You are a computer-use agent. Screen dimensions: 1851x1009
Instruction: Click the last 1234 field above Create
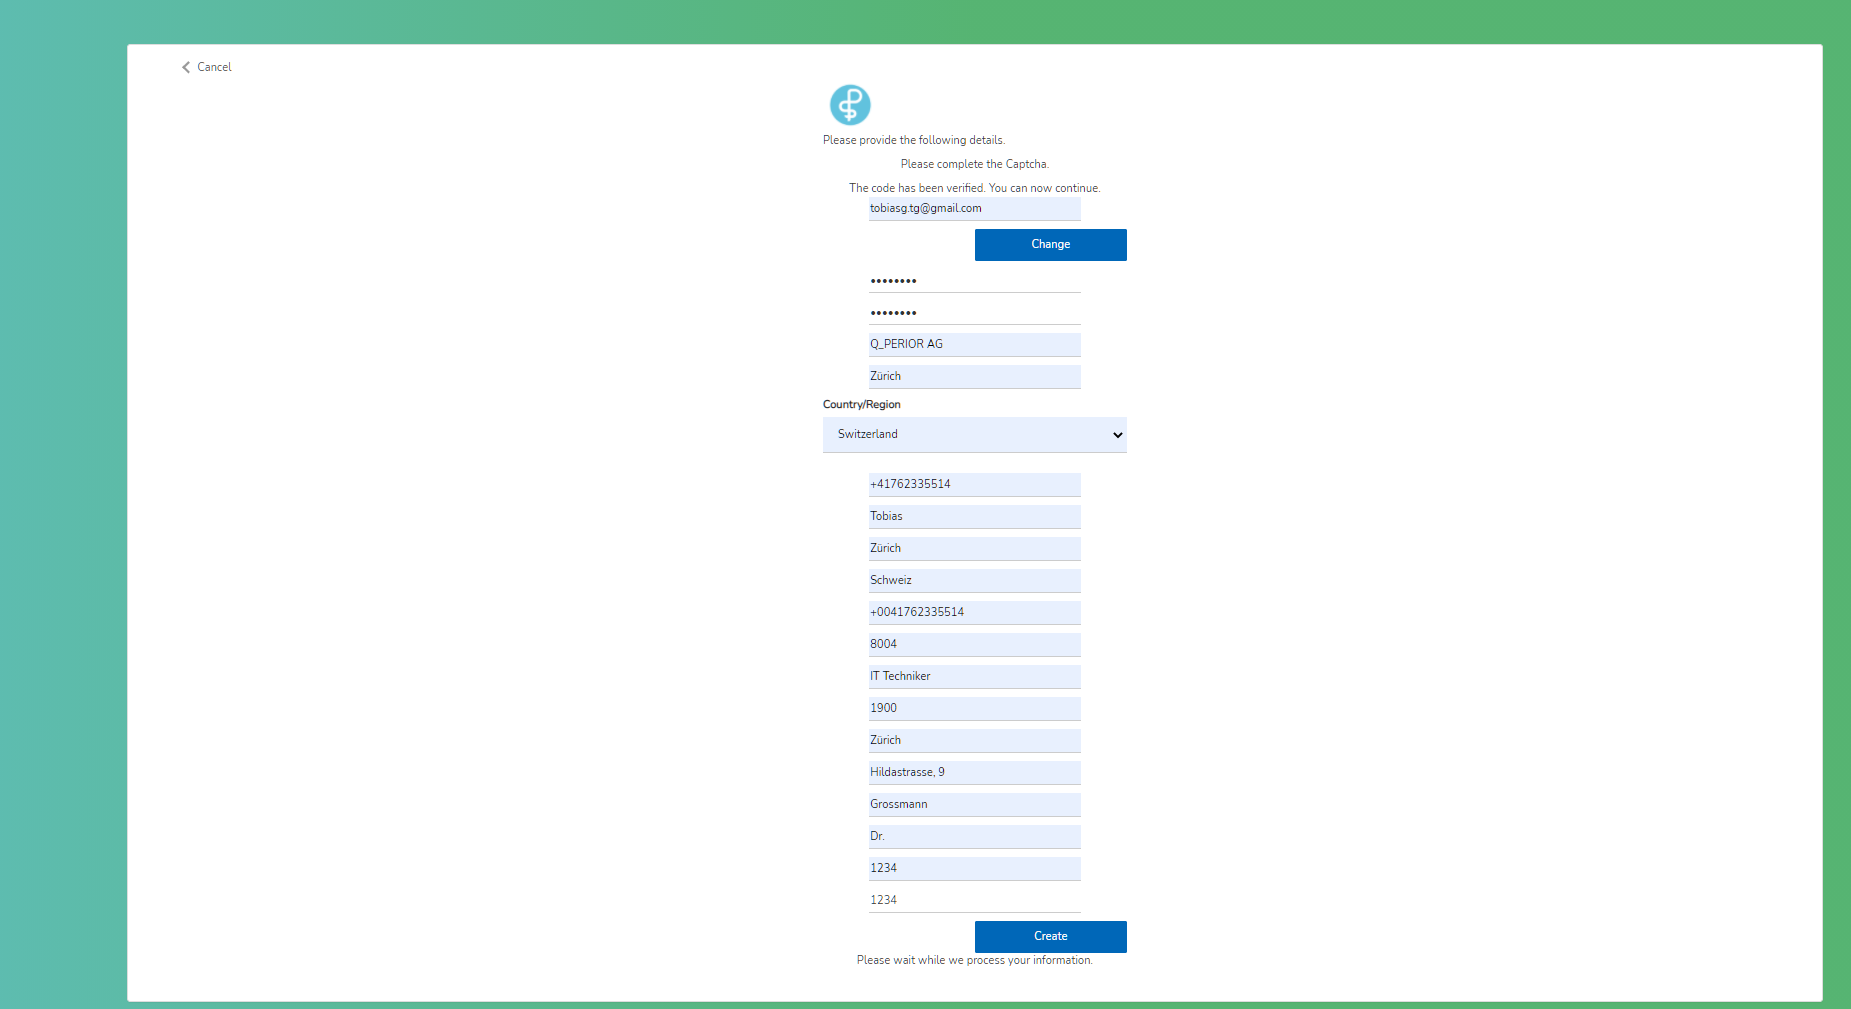974,901
